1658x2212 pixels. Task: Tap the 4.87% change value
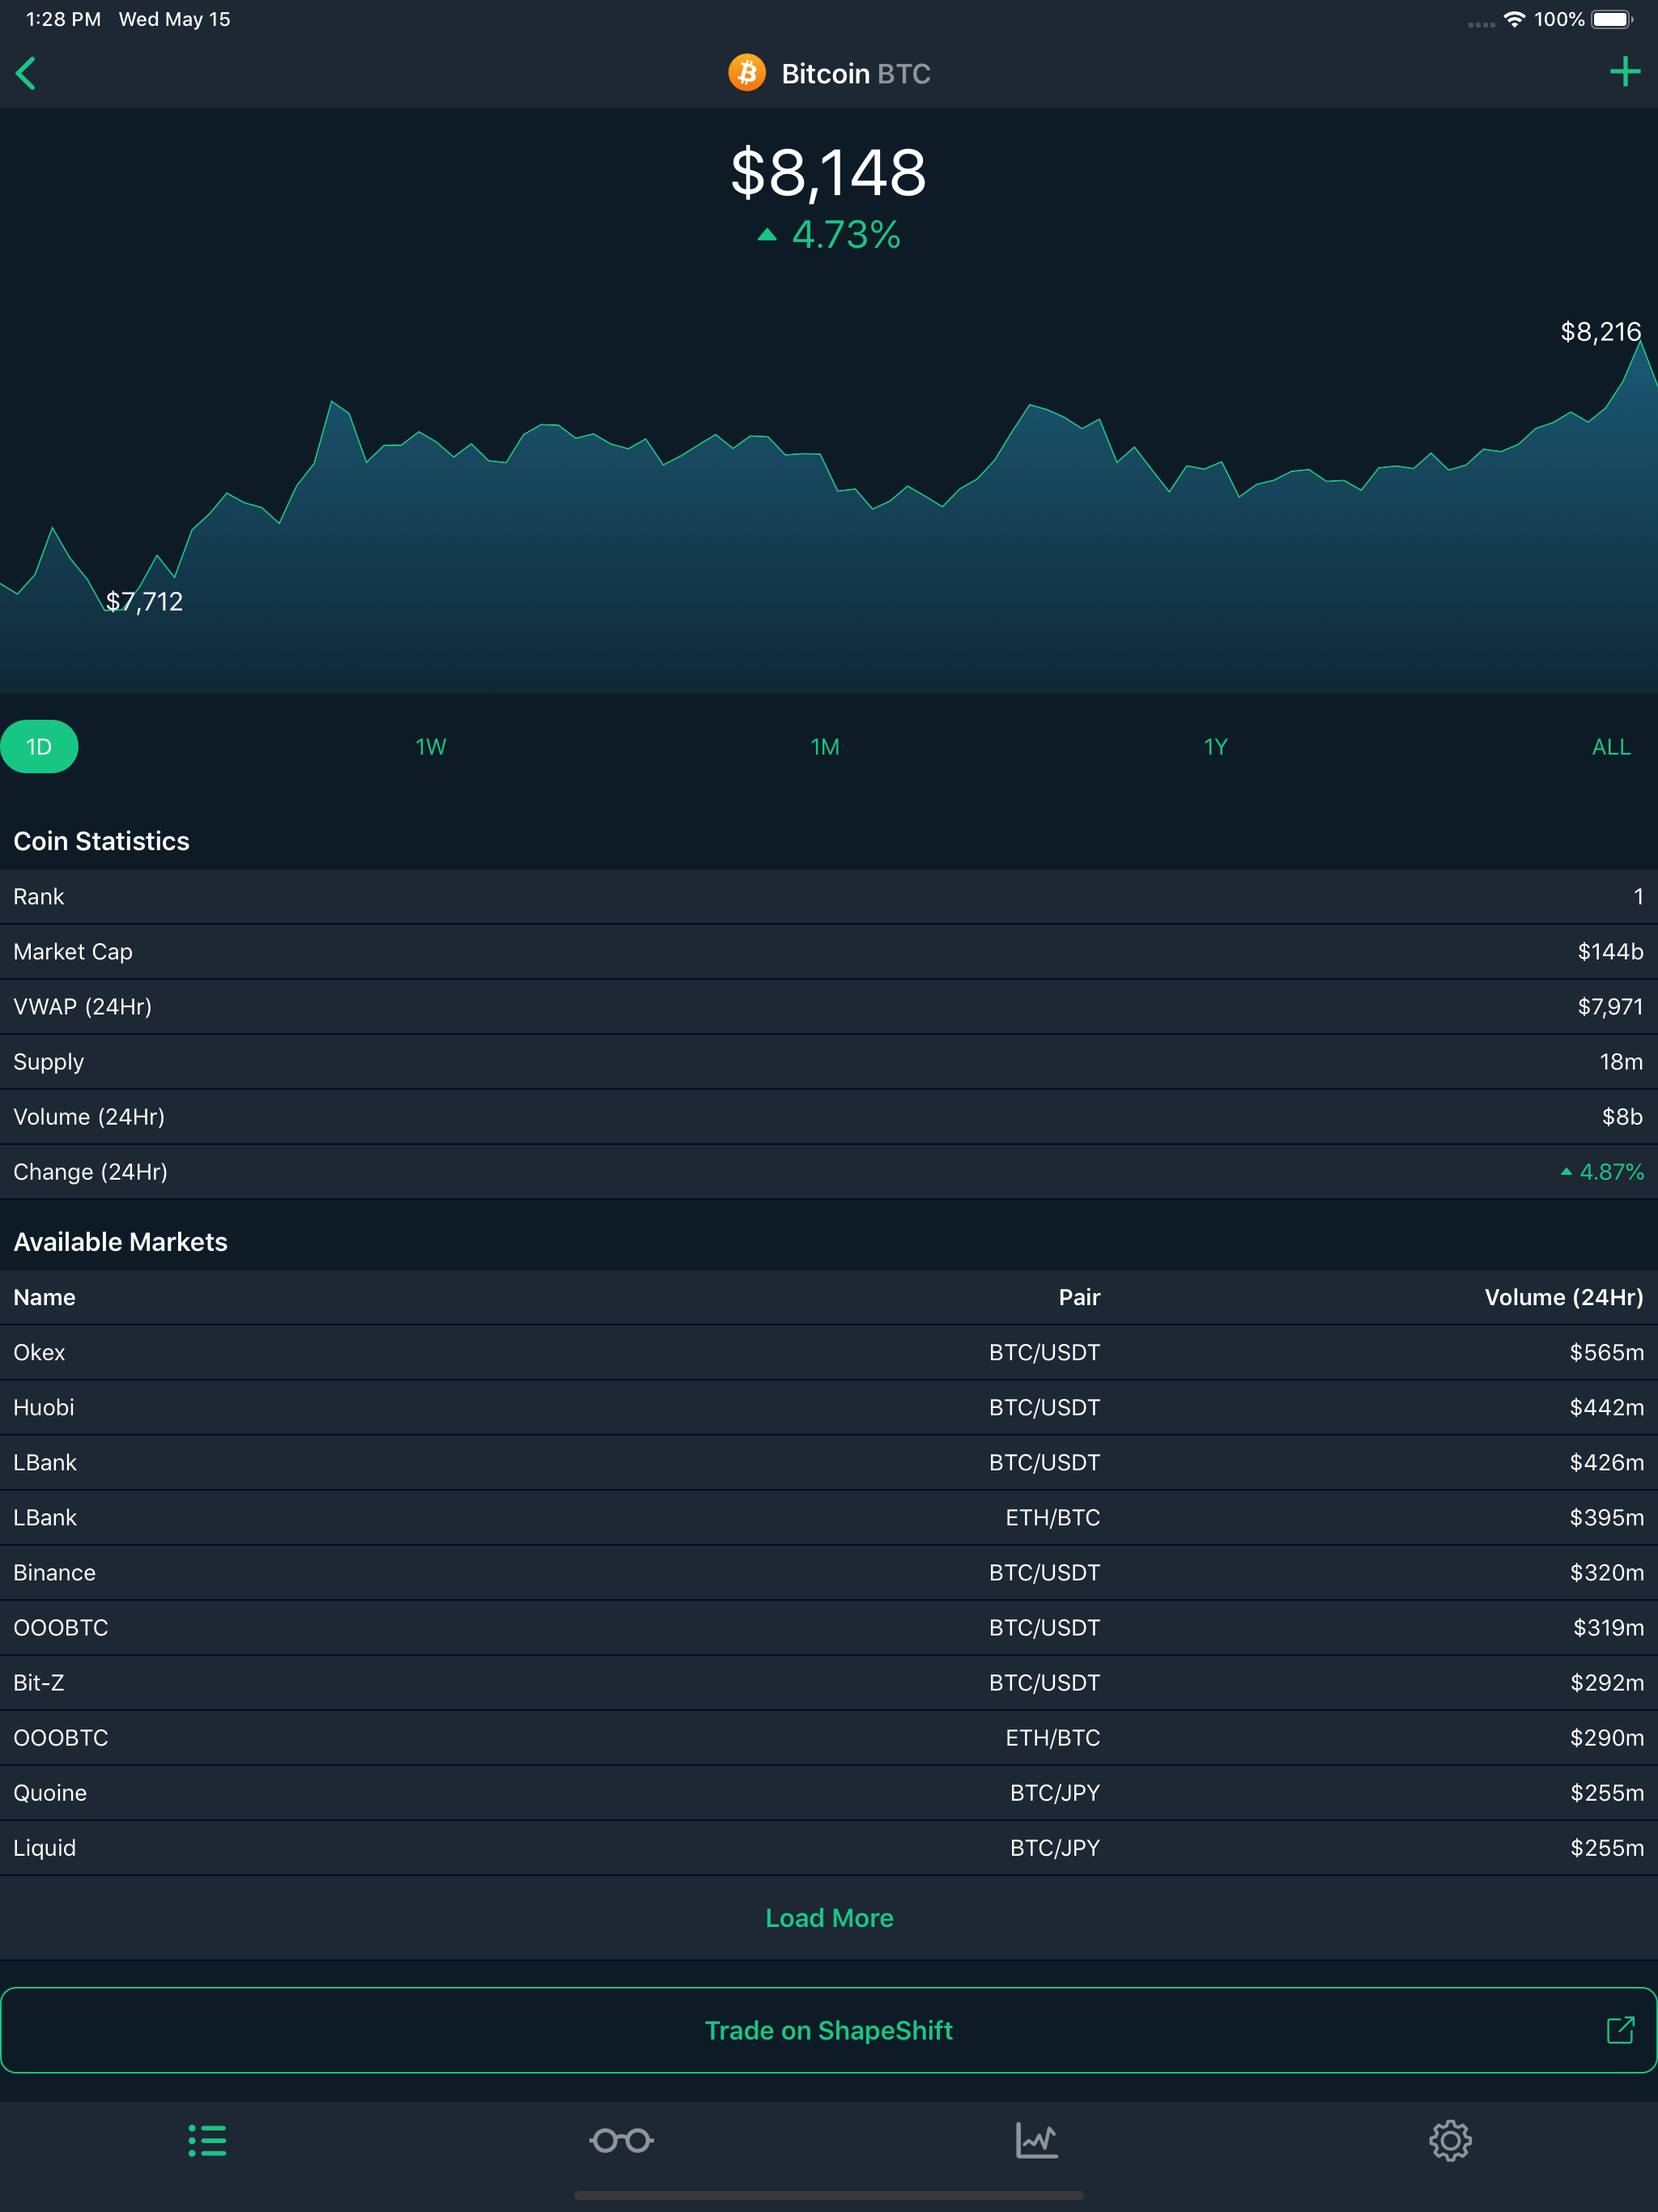point(1602,1172)
